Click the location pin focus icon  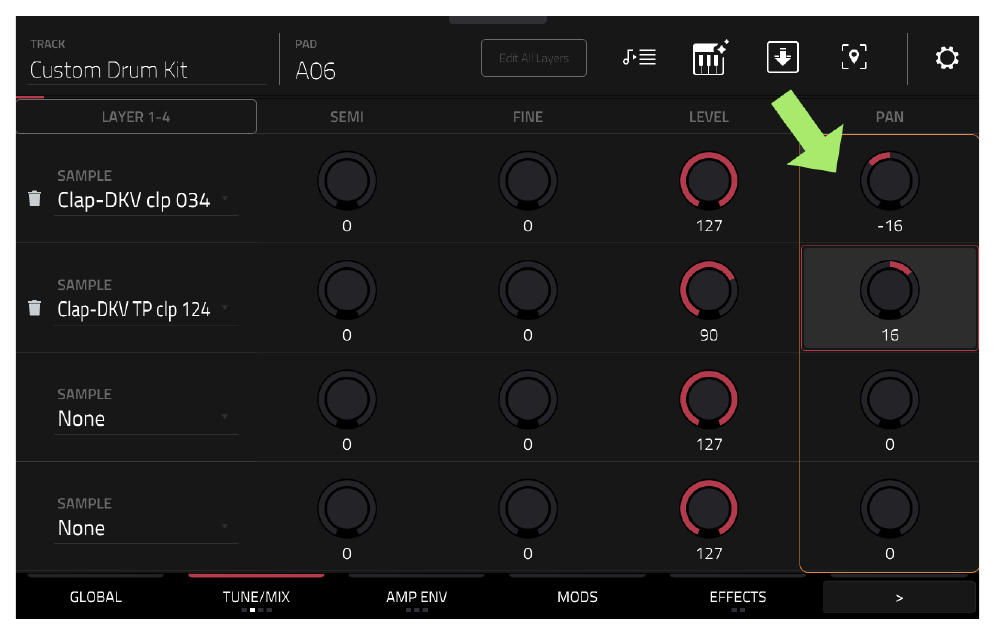tap(854, 58)
